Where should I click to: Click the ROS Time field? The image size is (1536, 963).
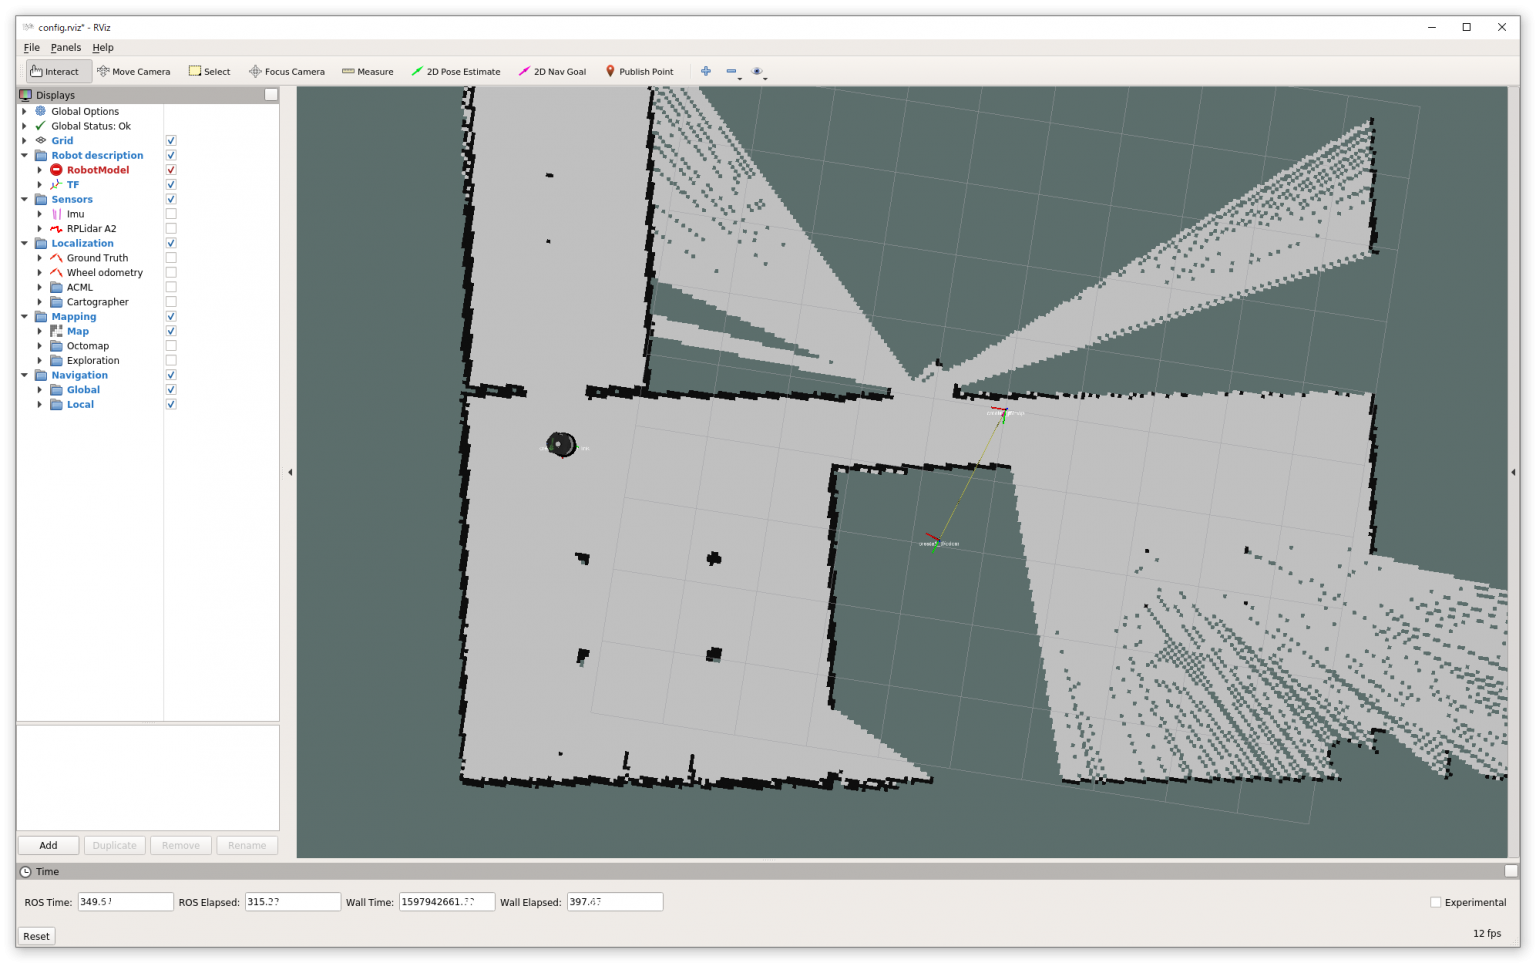(x=125, y=902)
